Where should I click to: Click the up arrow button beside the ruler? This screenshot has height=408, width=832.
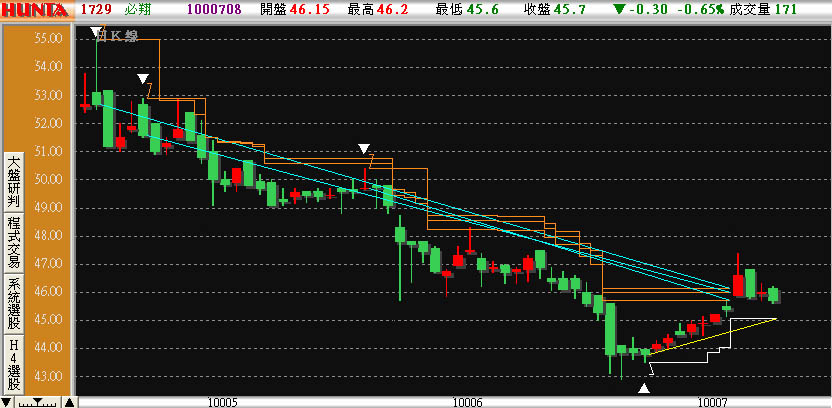68,402
